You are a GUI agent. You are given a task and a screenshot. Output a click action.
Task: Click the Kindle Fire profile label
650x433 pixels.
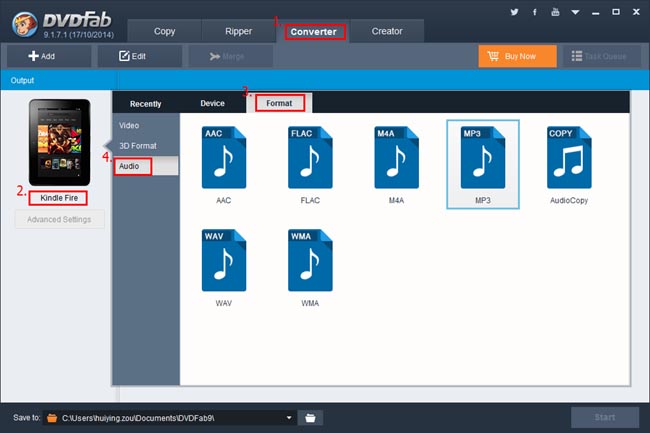(x=59, y=198)
